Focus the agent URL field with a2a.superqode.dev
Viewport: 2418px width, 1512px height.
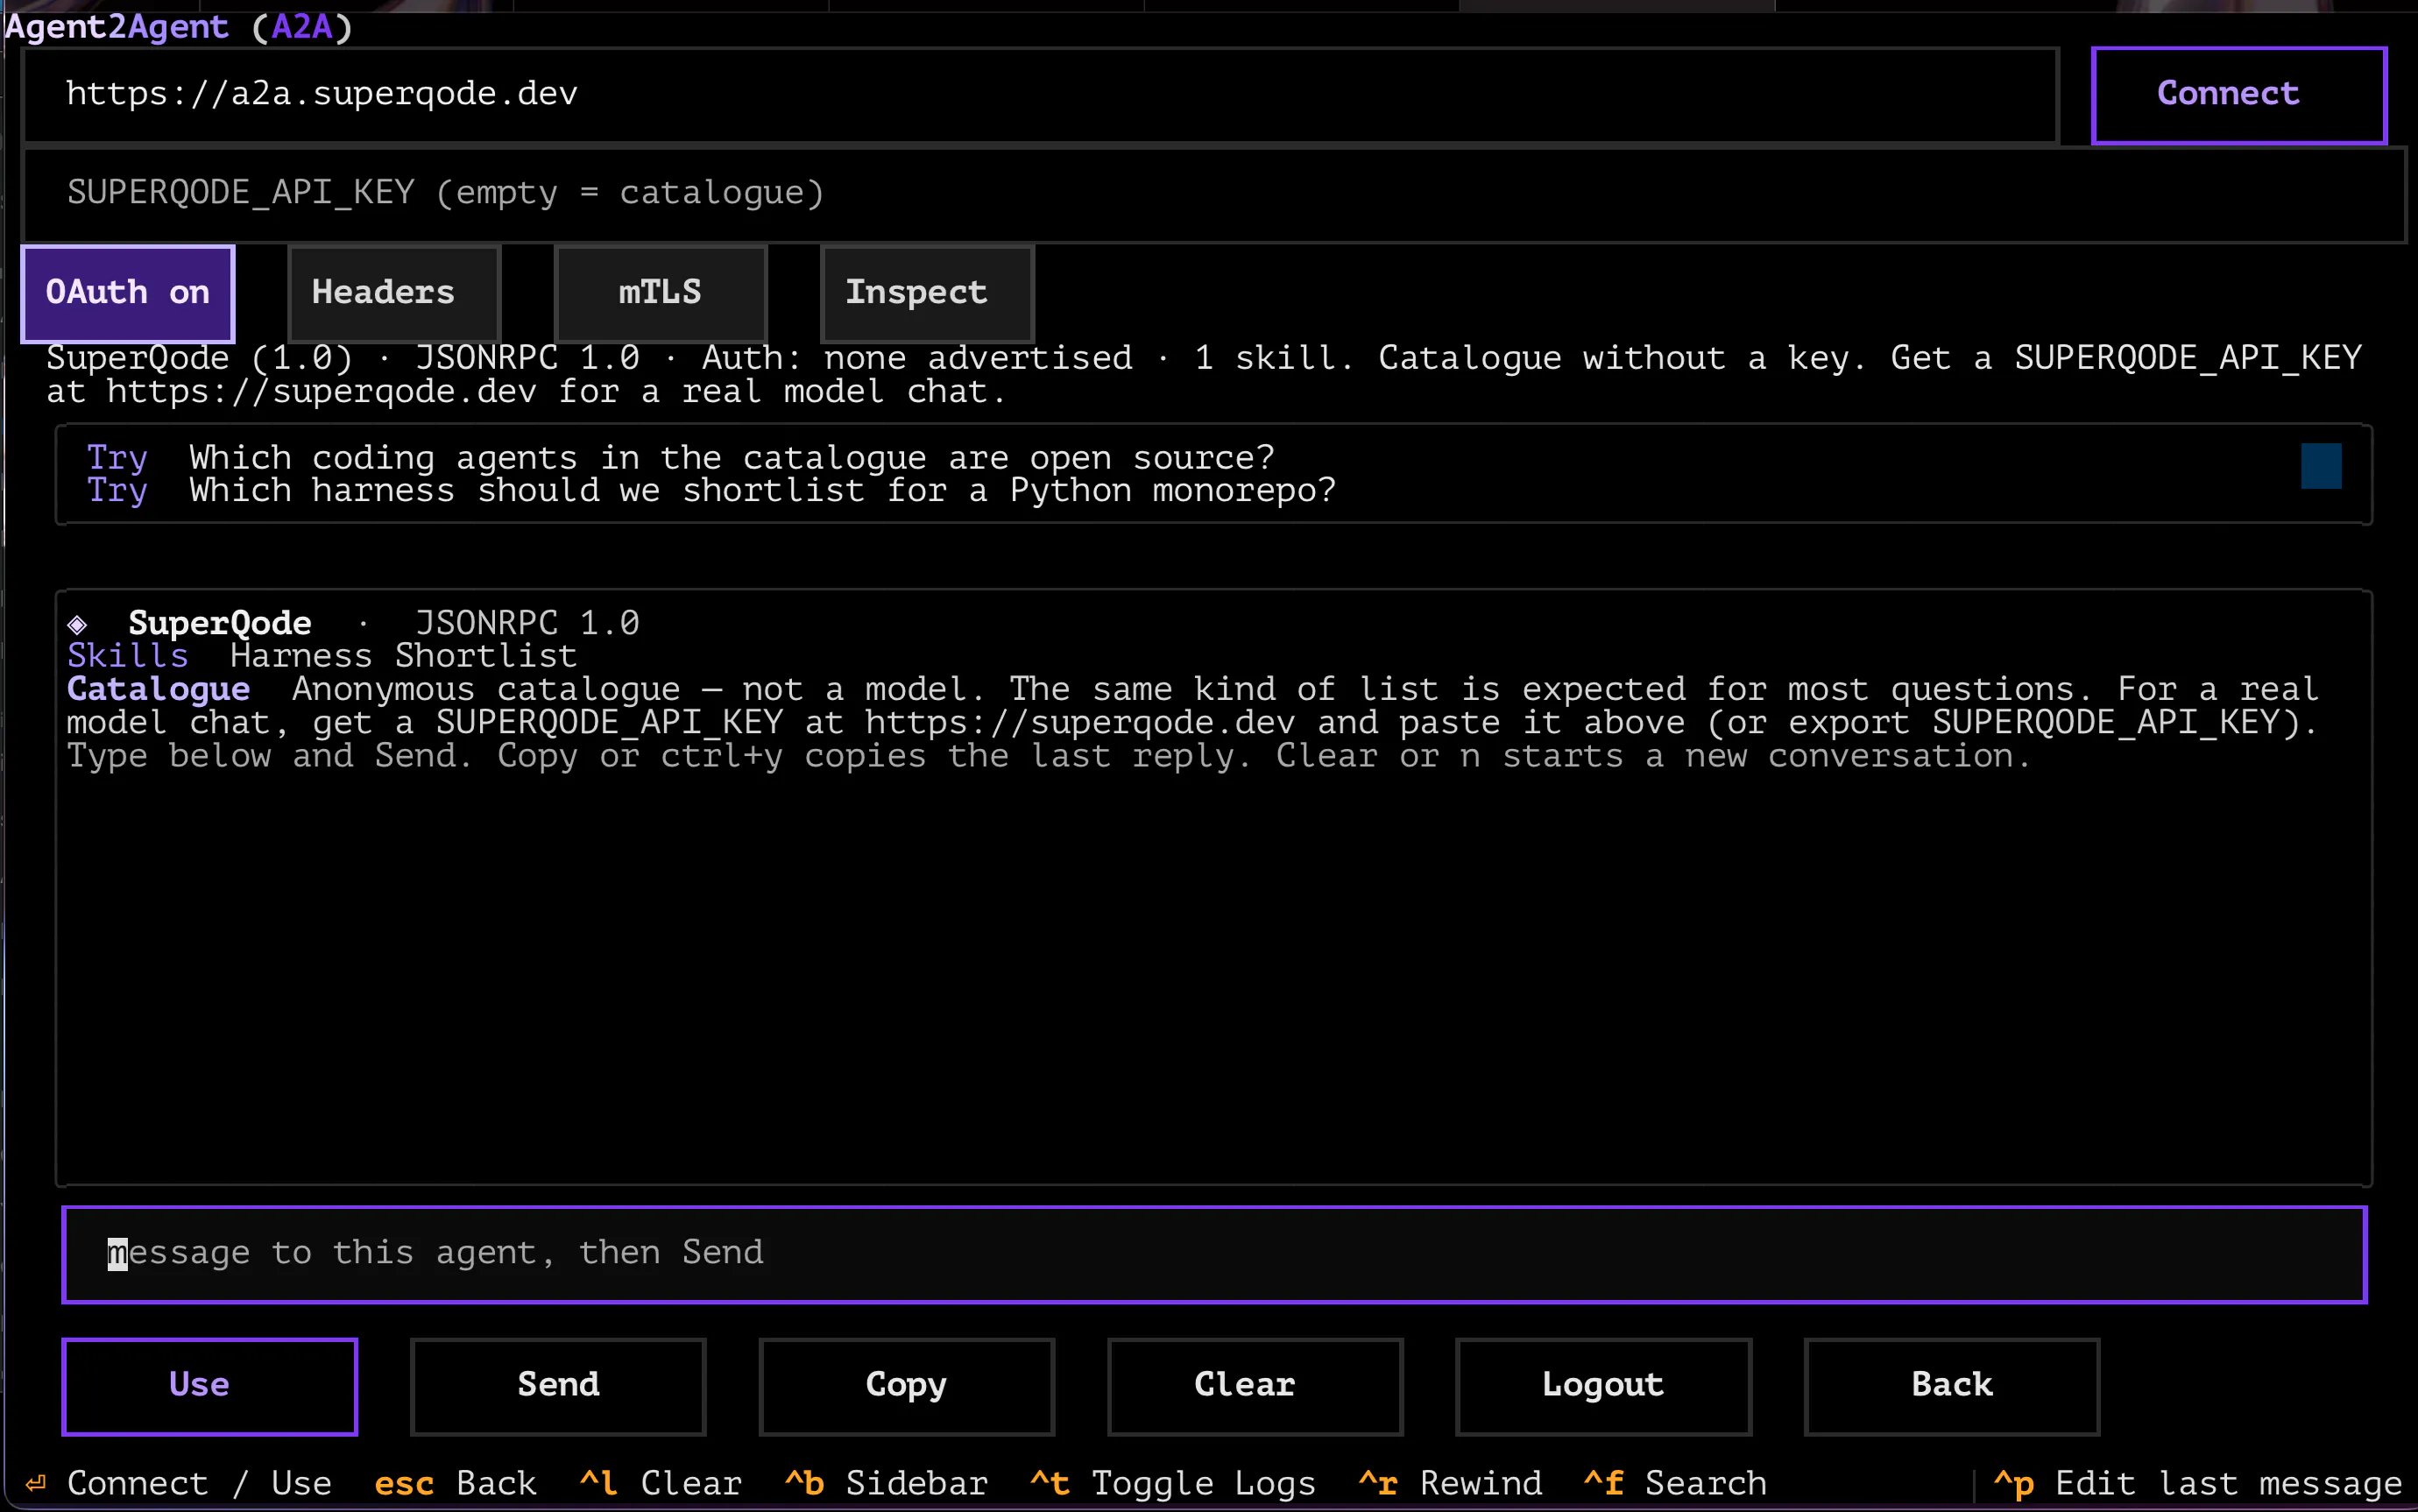coord(1040,95)
